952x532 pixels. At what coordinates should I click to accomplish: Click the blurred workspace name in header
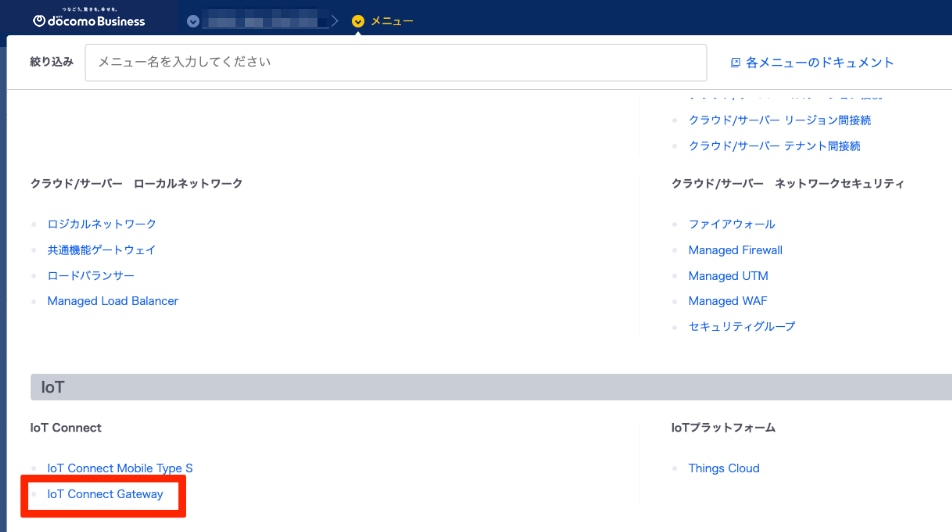click(264, 21)
